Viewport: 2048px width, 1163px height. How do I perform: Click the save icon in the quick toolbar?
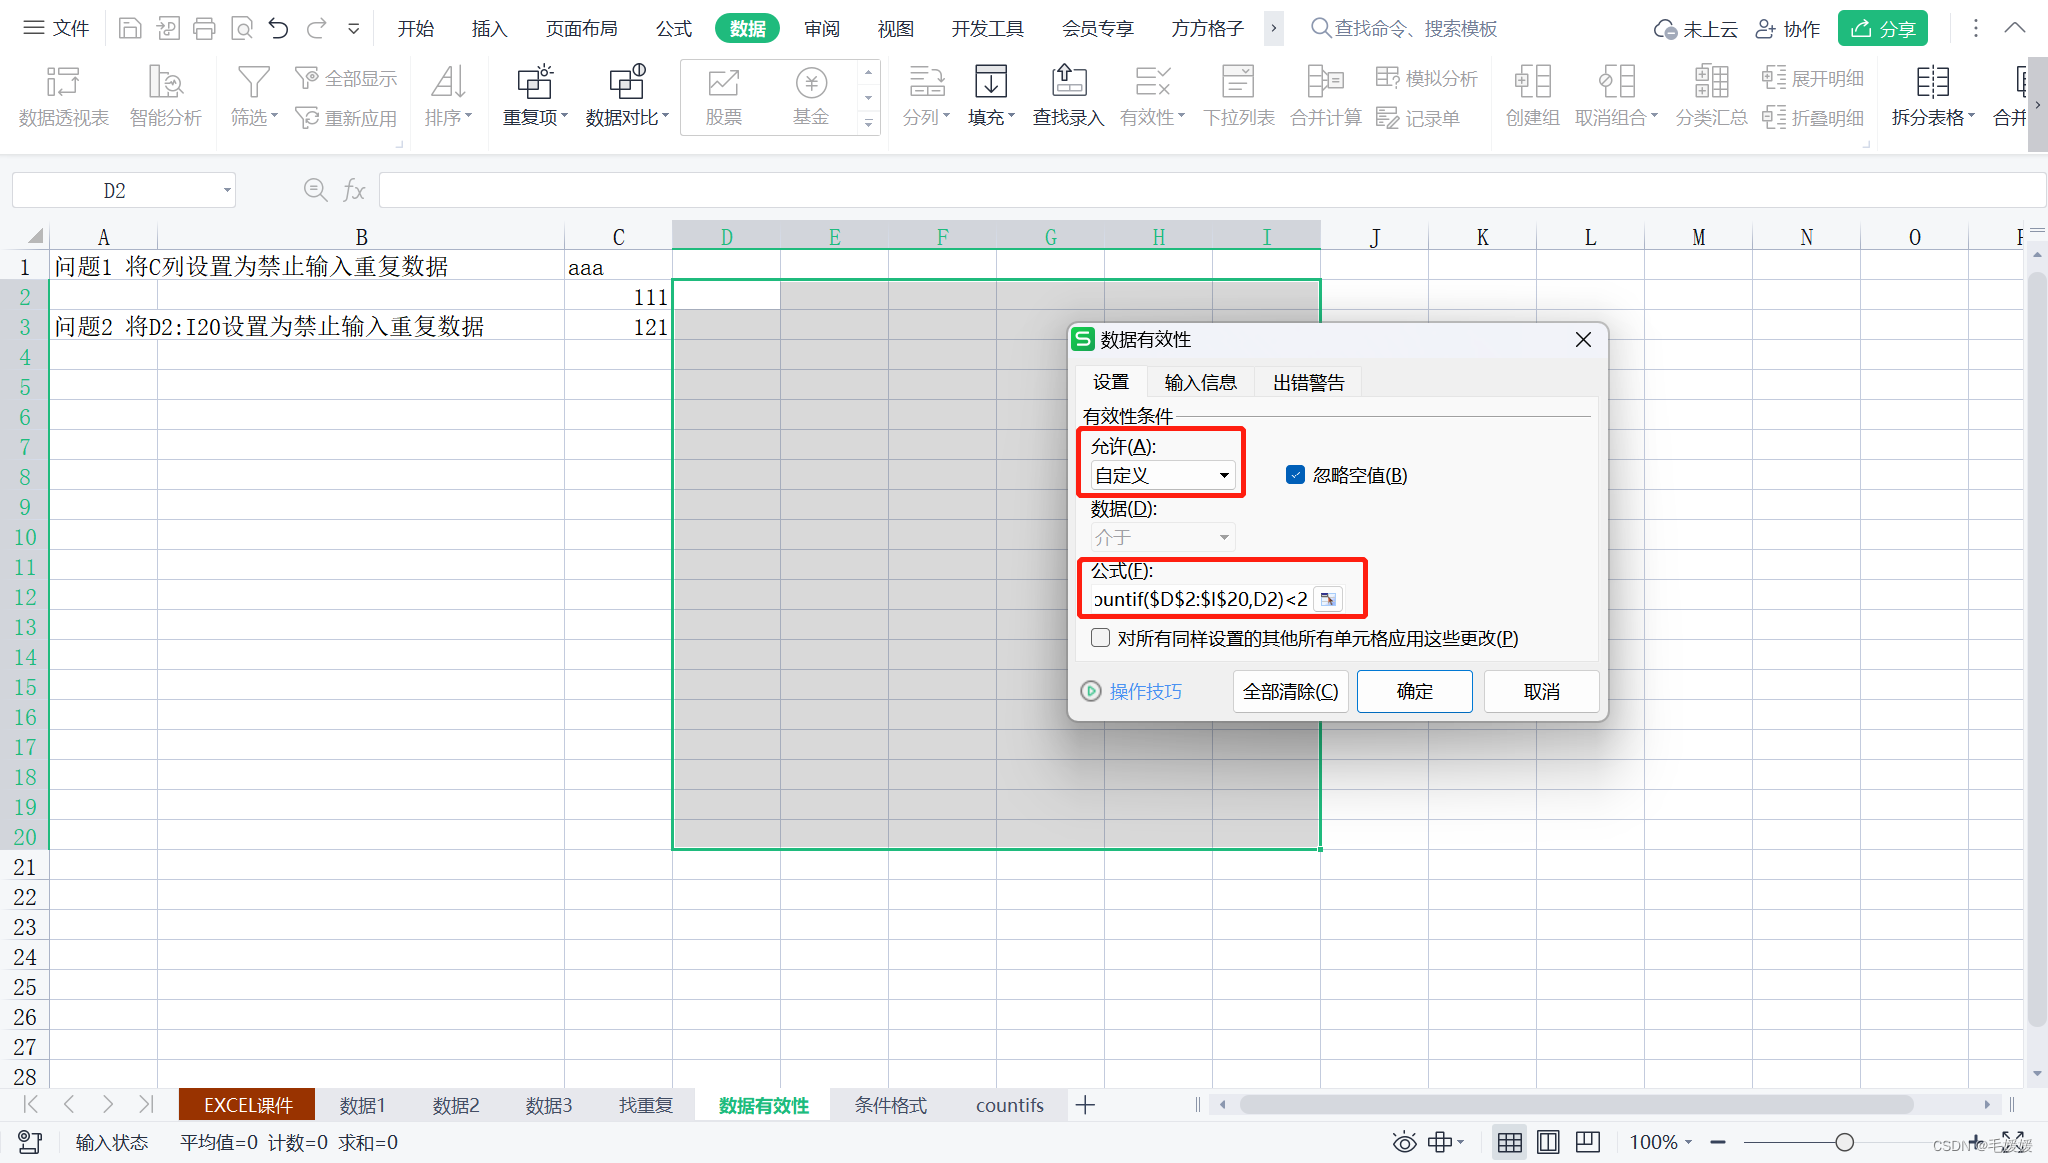130,28
